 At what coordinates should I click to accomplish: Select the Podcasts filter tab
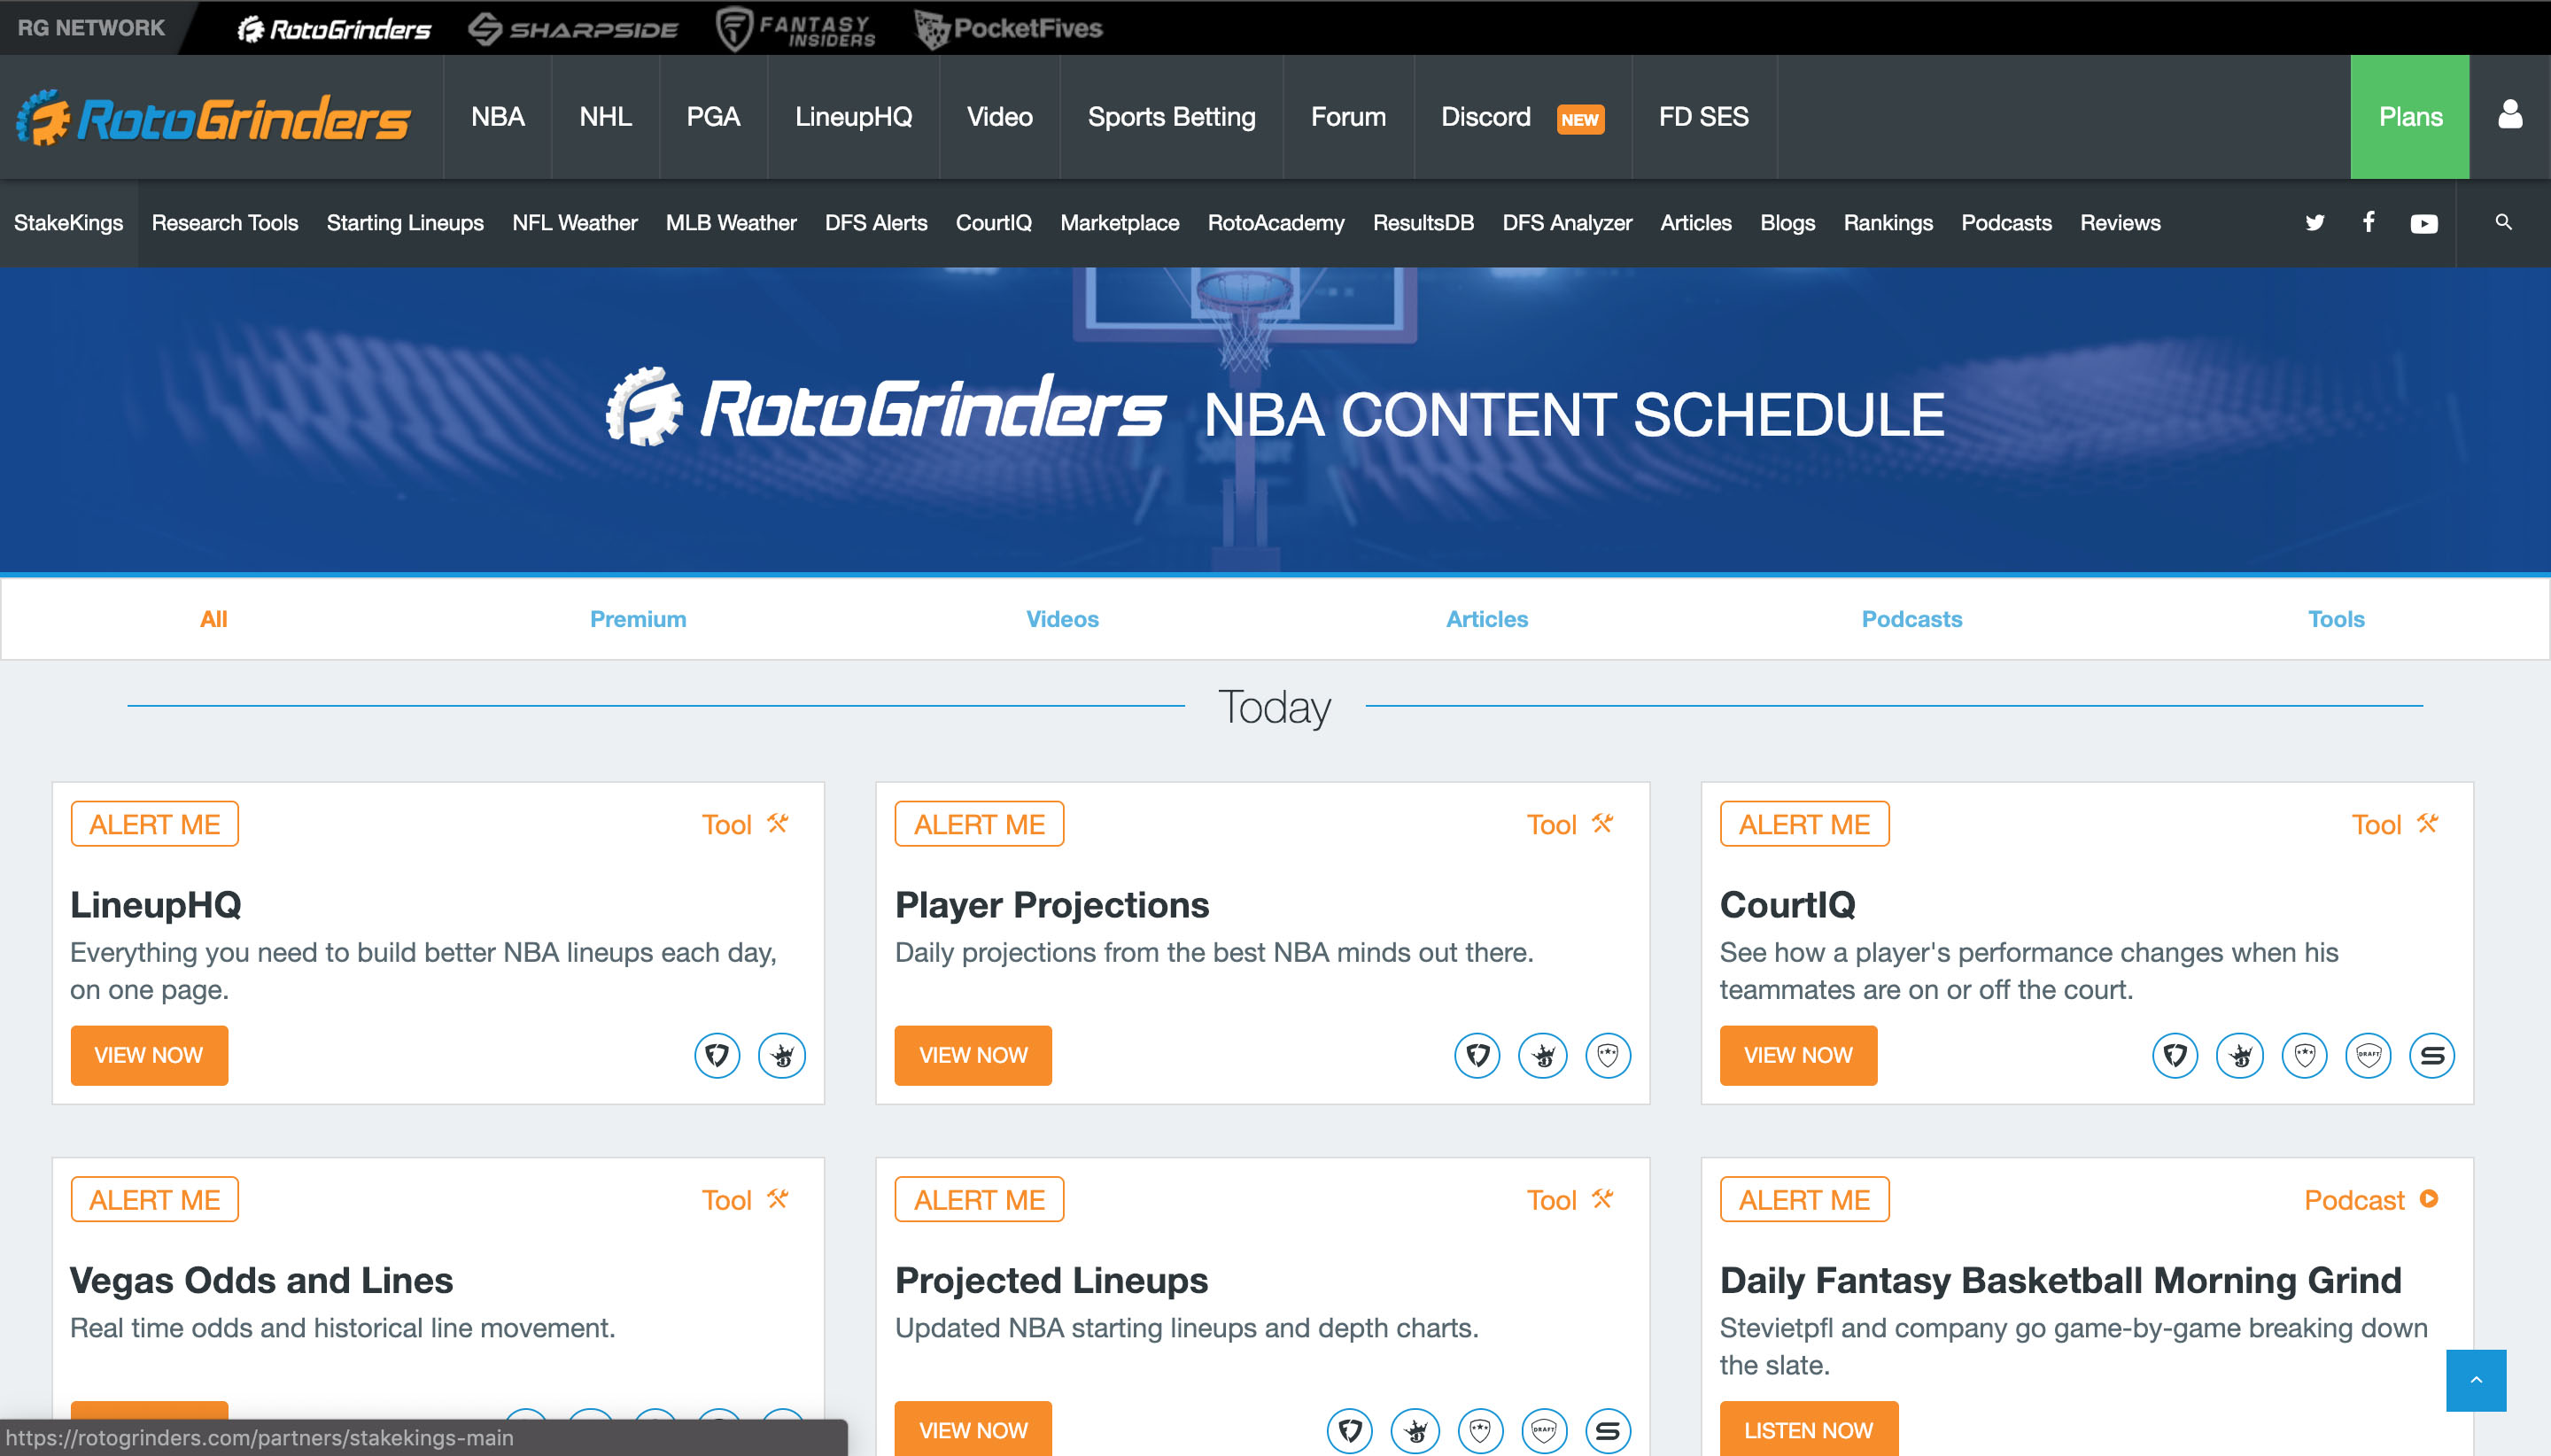click(1911, 618)
